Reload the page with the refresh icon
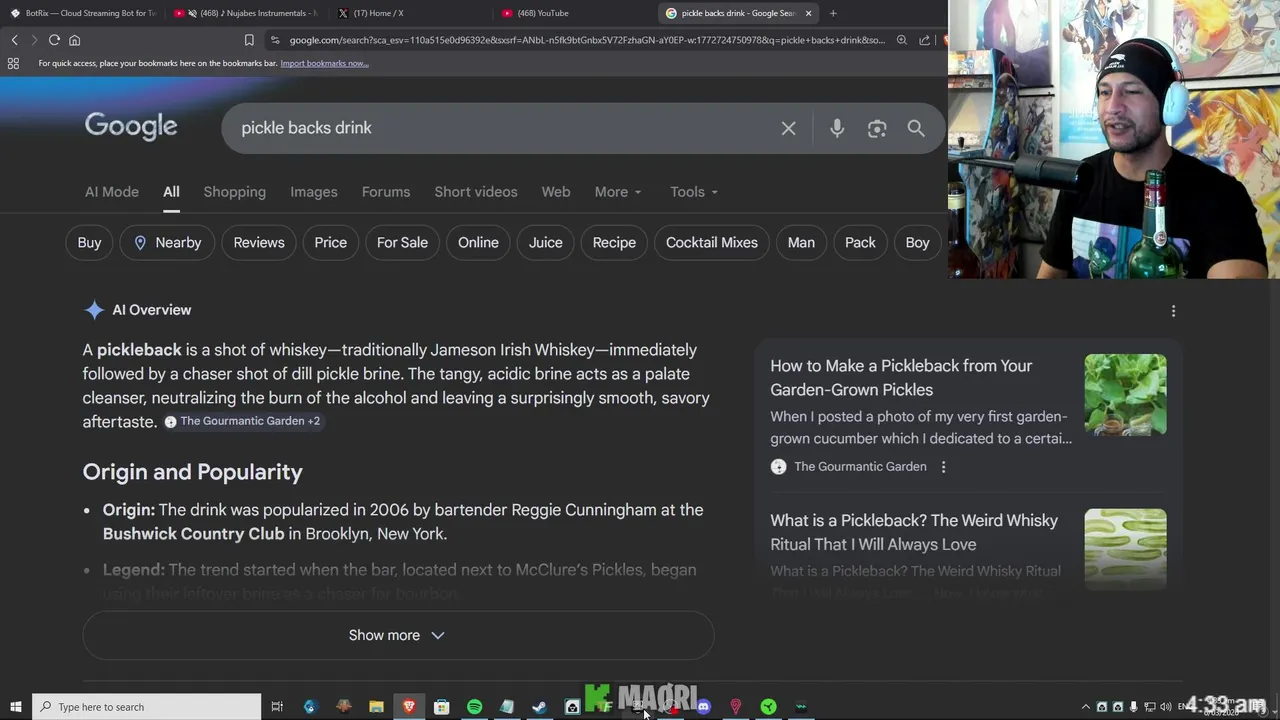 [x=54, y=40]
